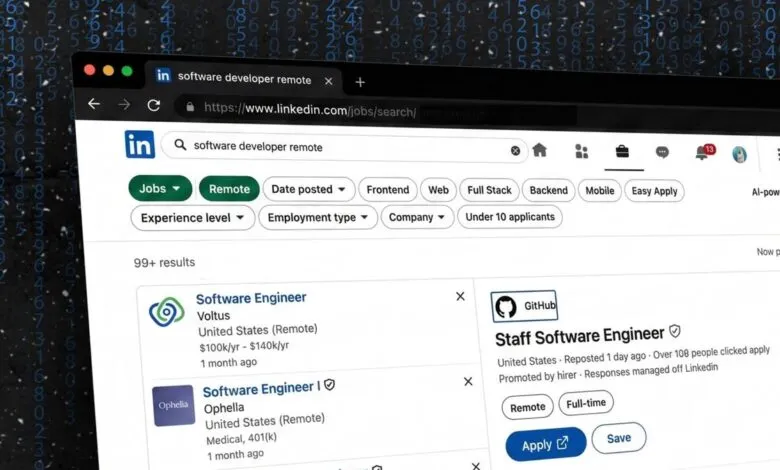
Task: Click the GitHub company logo
Action: click(x=524, y=305)
